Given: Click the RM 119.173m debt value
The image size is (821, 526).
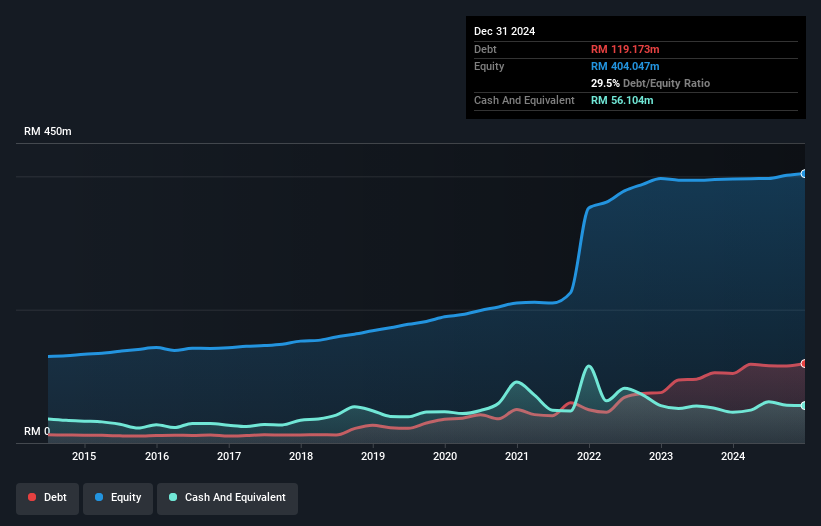Looking at the screenshot, I should click(625, 49).
